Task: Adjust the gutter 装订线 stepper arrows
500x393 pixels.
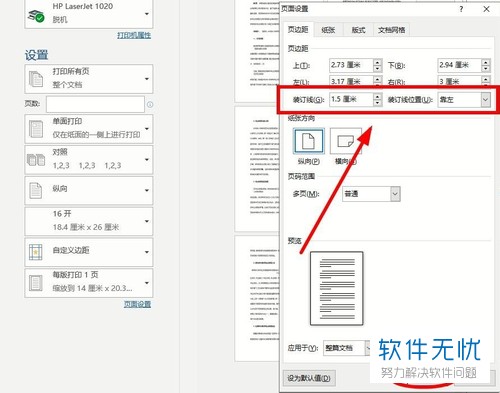Action: point(377,99)
